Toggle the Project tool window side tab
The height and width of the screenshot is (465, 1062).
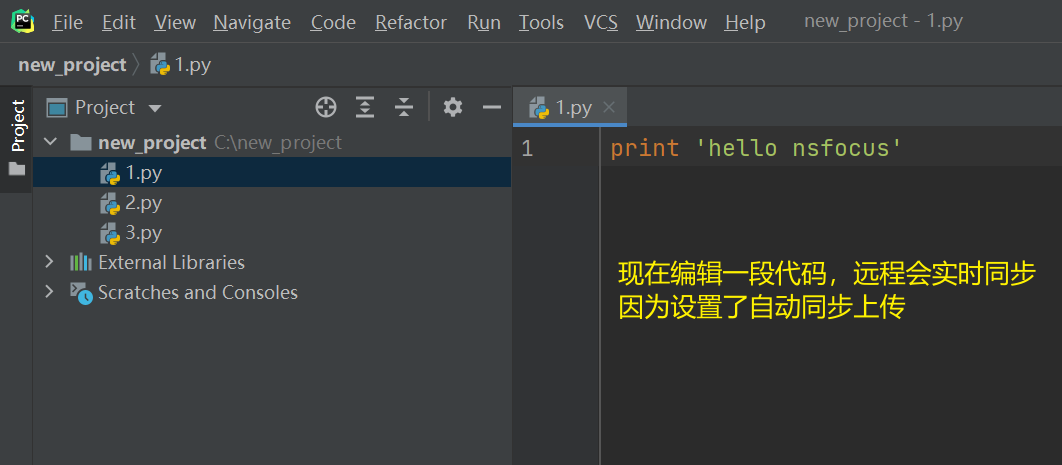click(x=17, y=125)
